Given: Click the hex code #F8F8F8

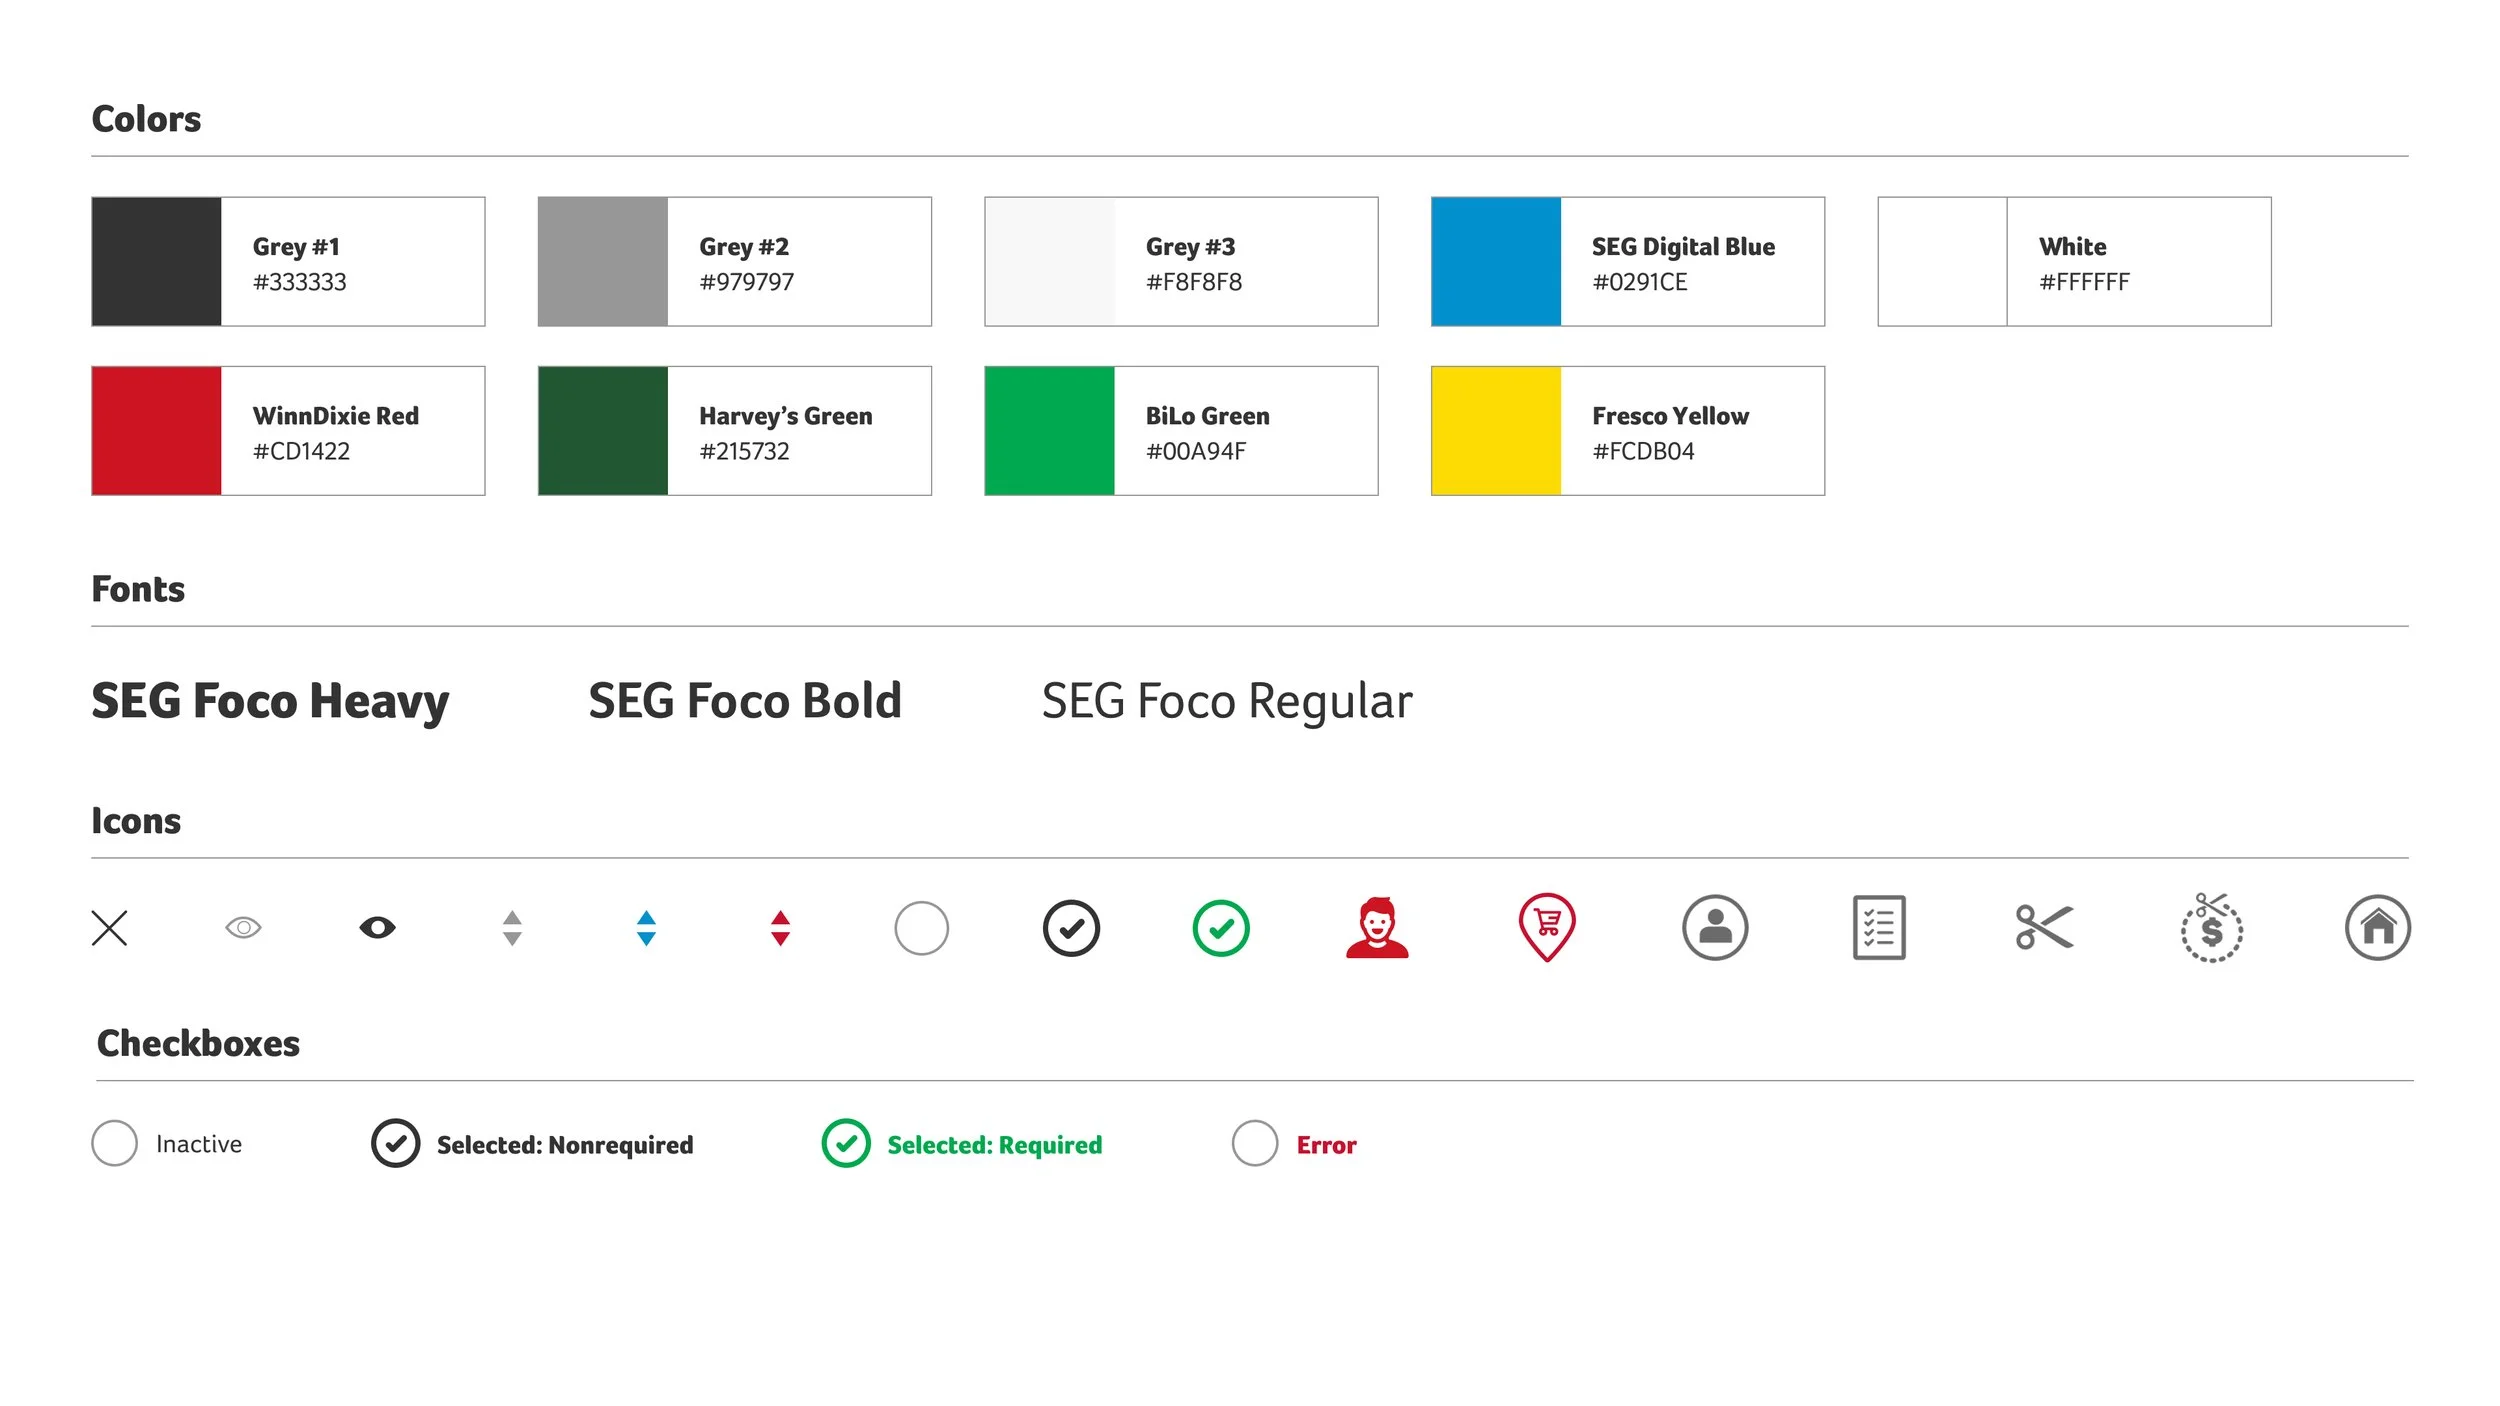Looking at the screenshot, I should click(1194, 282).
